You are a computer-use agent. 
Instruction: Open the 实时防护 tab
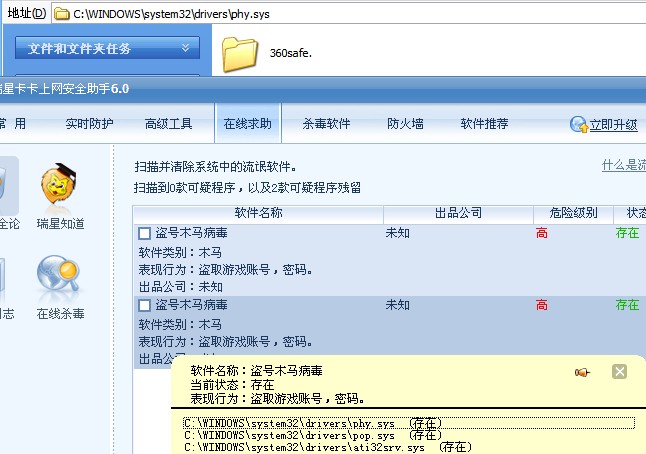tap(89, 124)
